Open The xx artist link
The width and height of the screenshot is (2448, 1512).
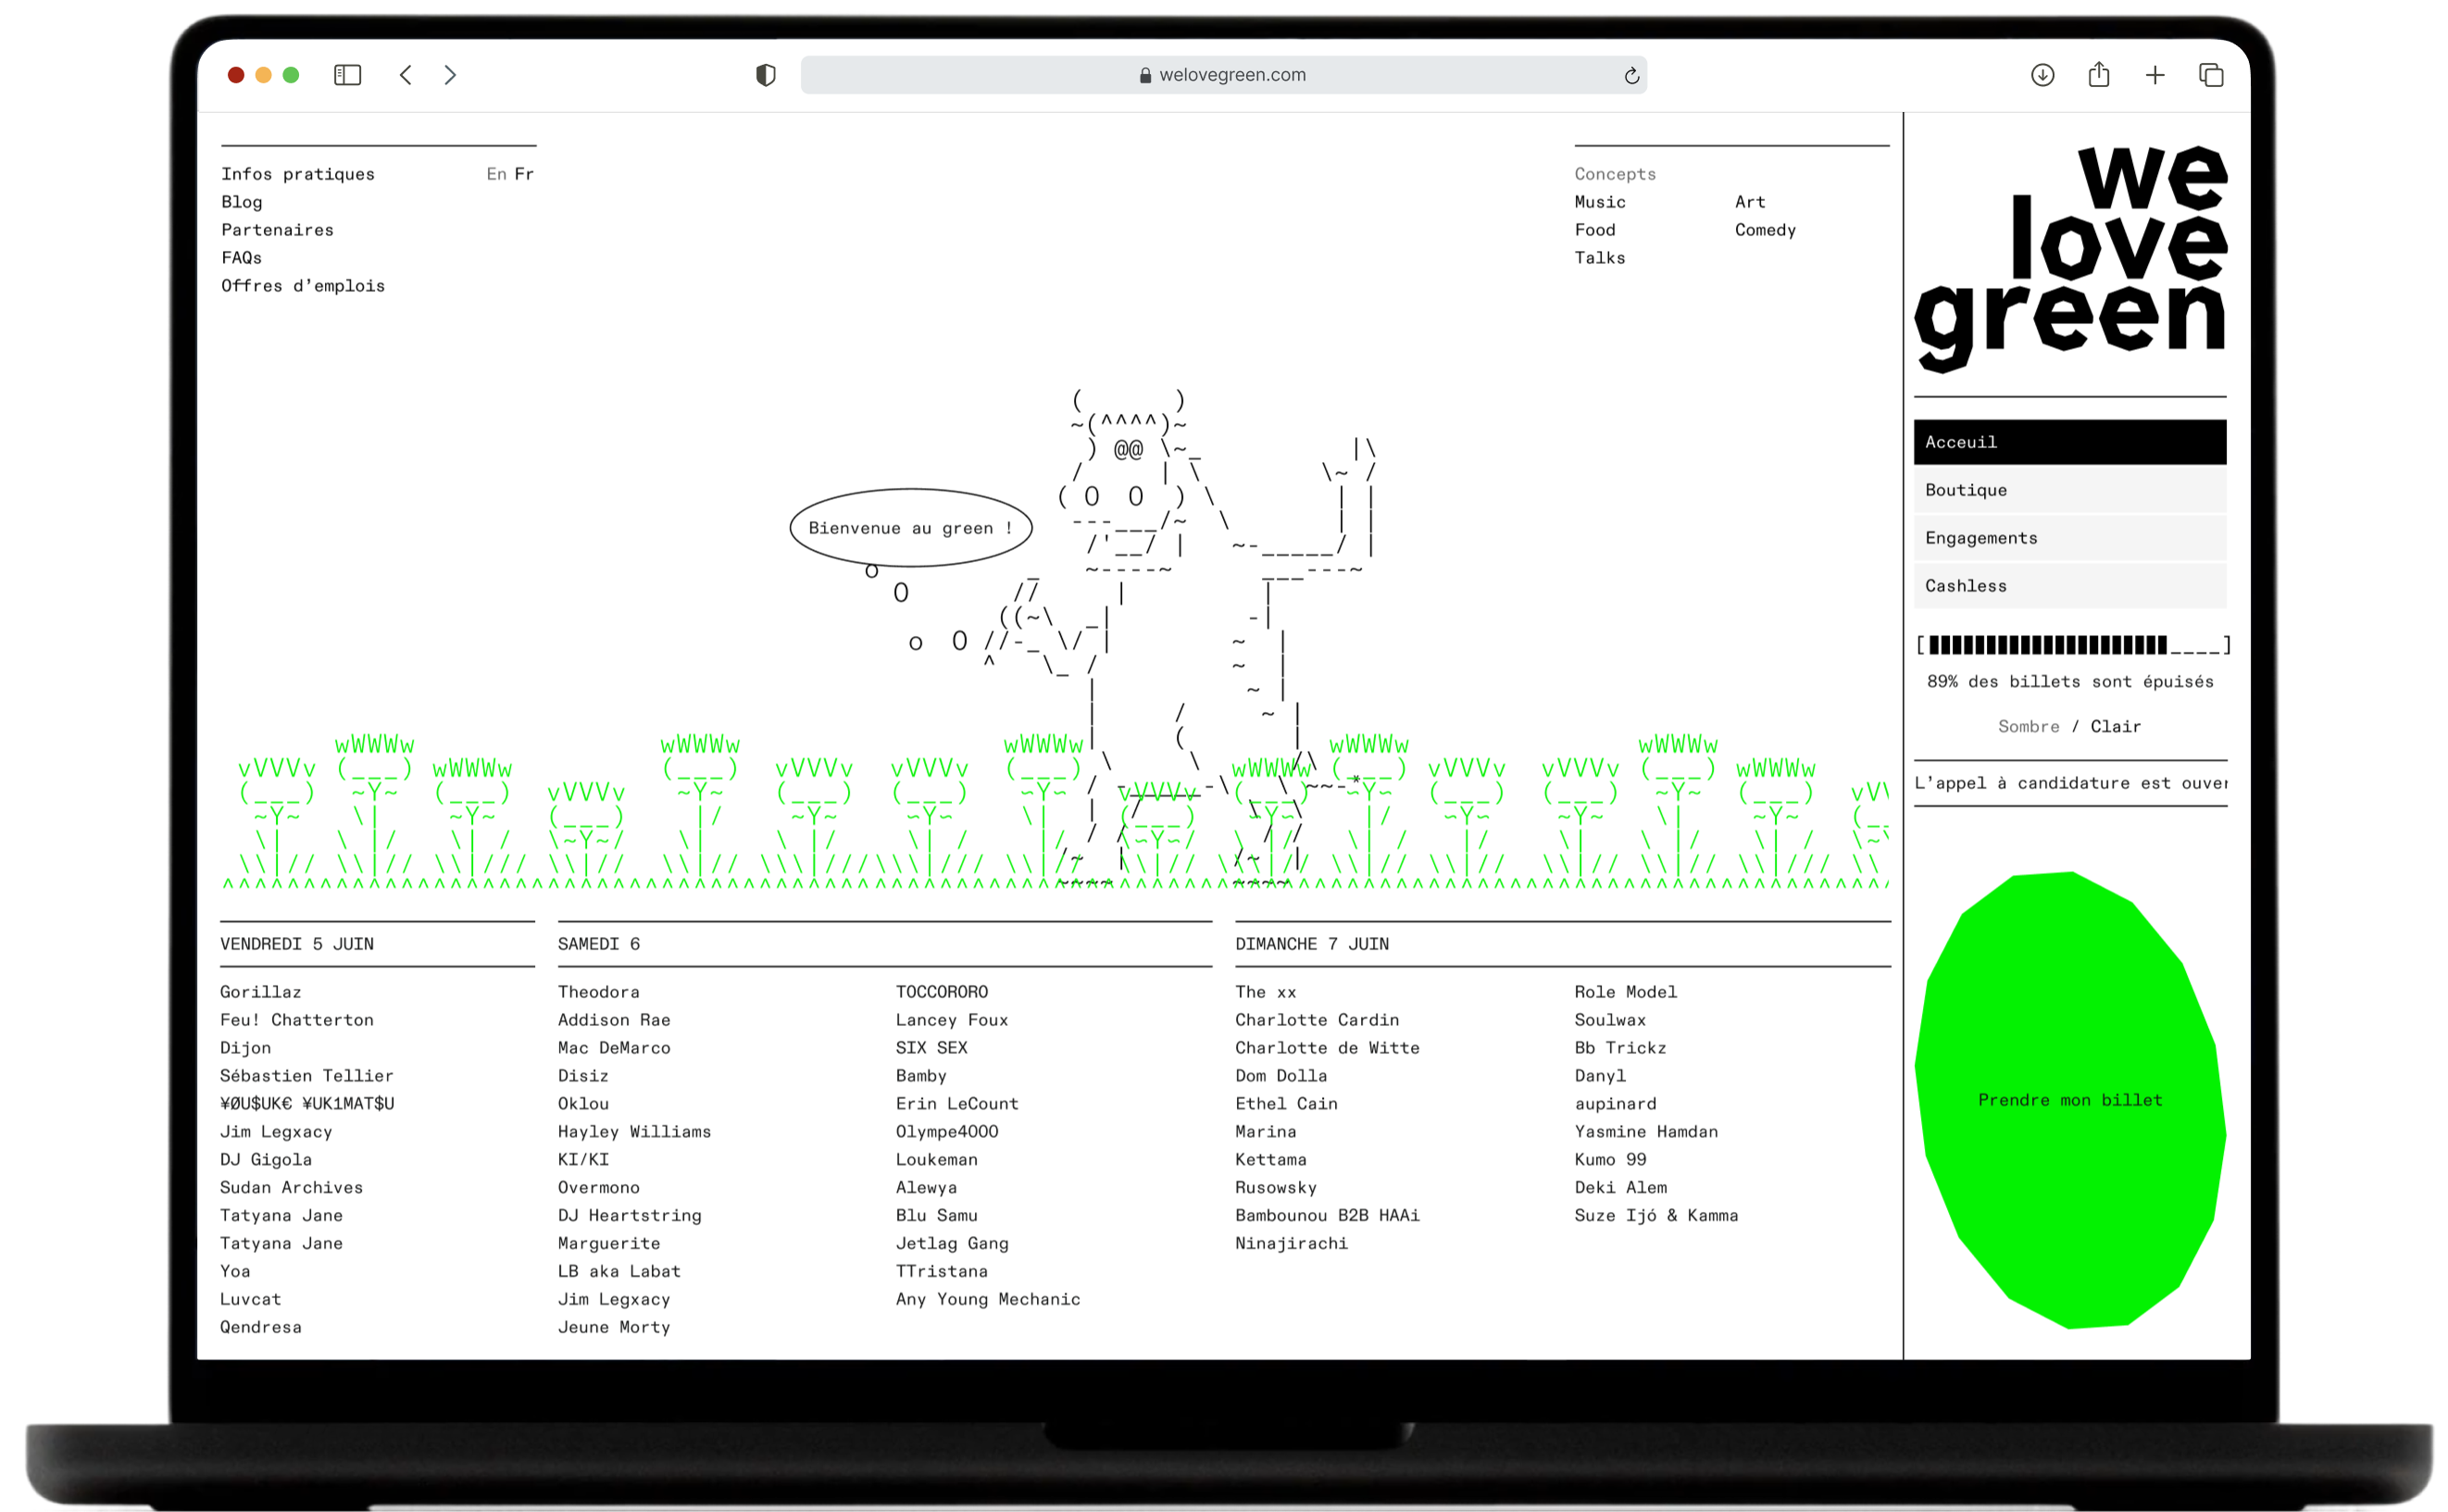tap(1265, 992)
